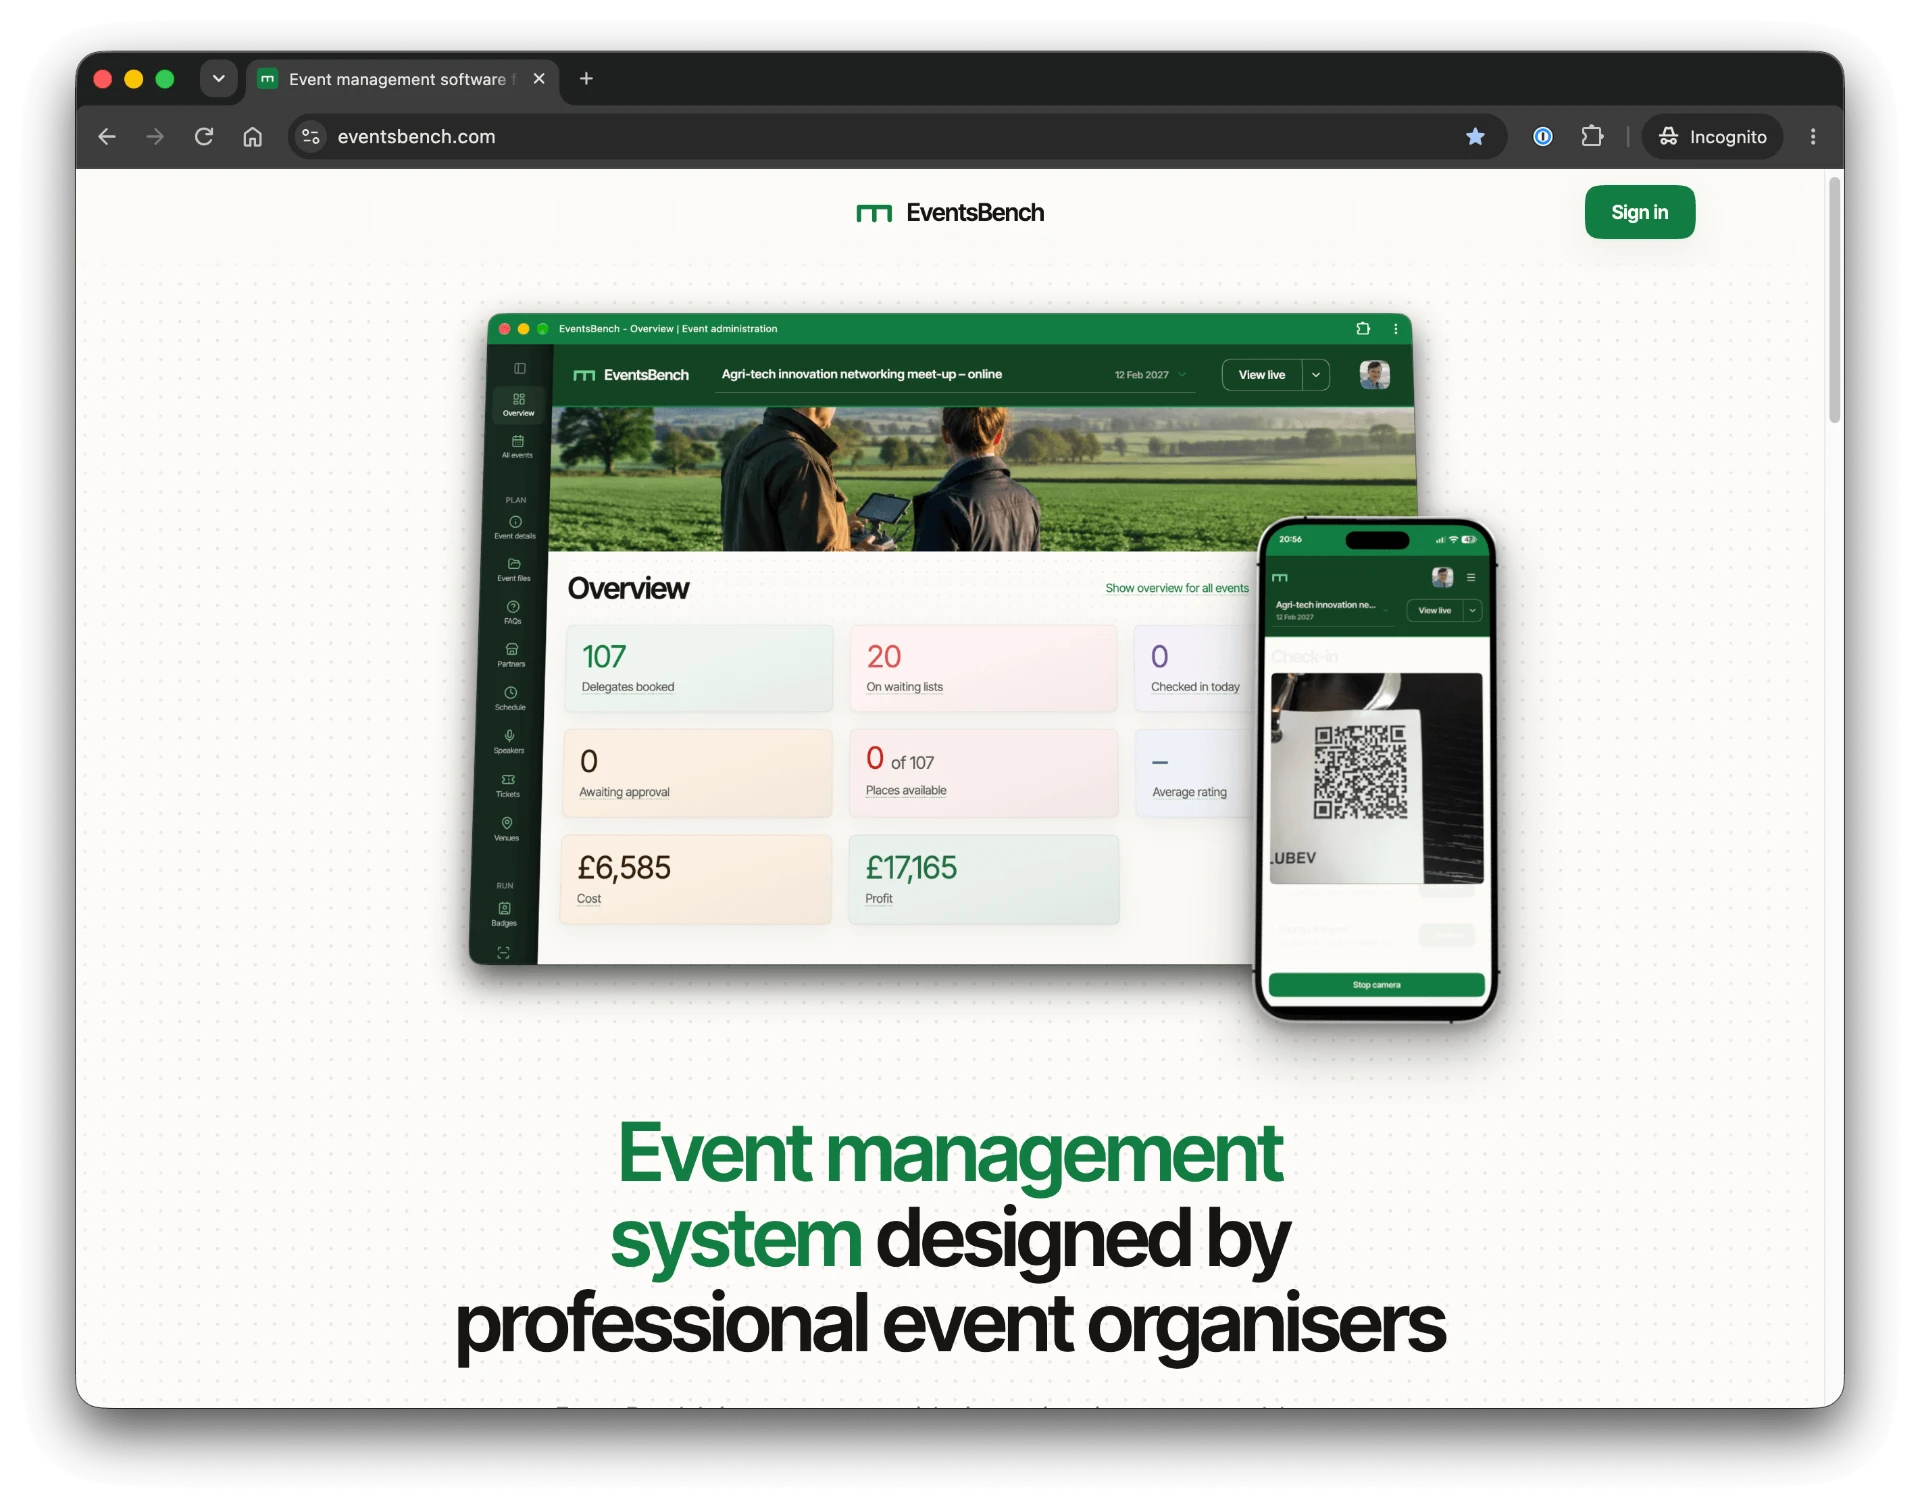Image resolution: width=1920 pixels, height=1508 pixels.
Task: Click the page vertical scrollbar
Action: [x=1834, y=300]
